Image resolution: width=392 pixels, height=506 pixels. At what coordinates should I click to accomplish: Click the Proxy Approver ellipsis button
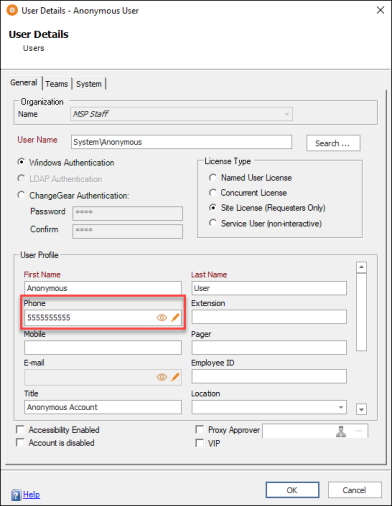(359, 431)
